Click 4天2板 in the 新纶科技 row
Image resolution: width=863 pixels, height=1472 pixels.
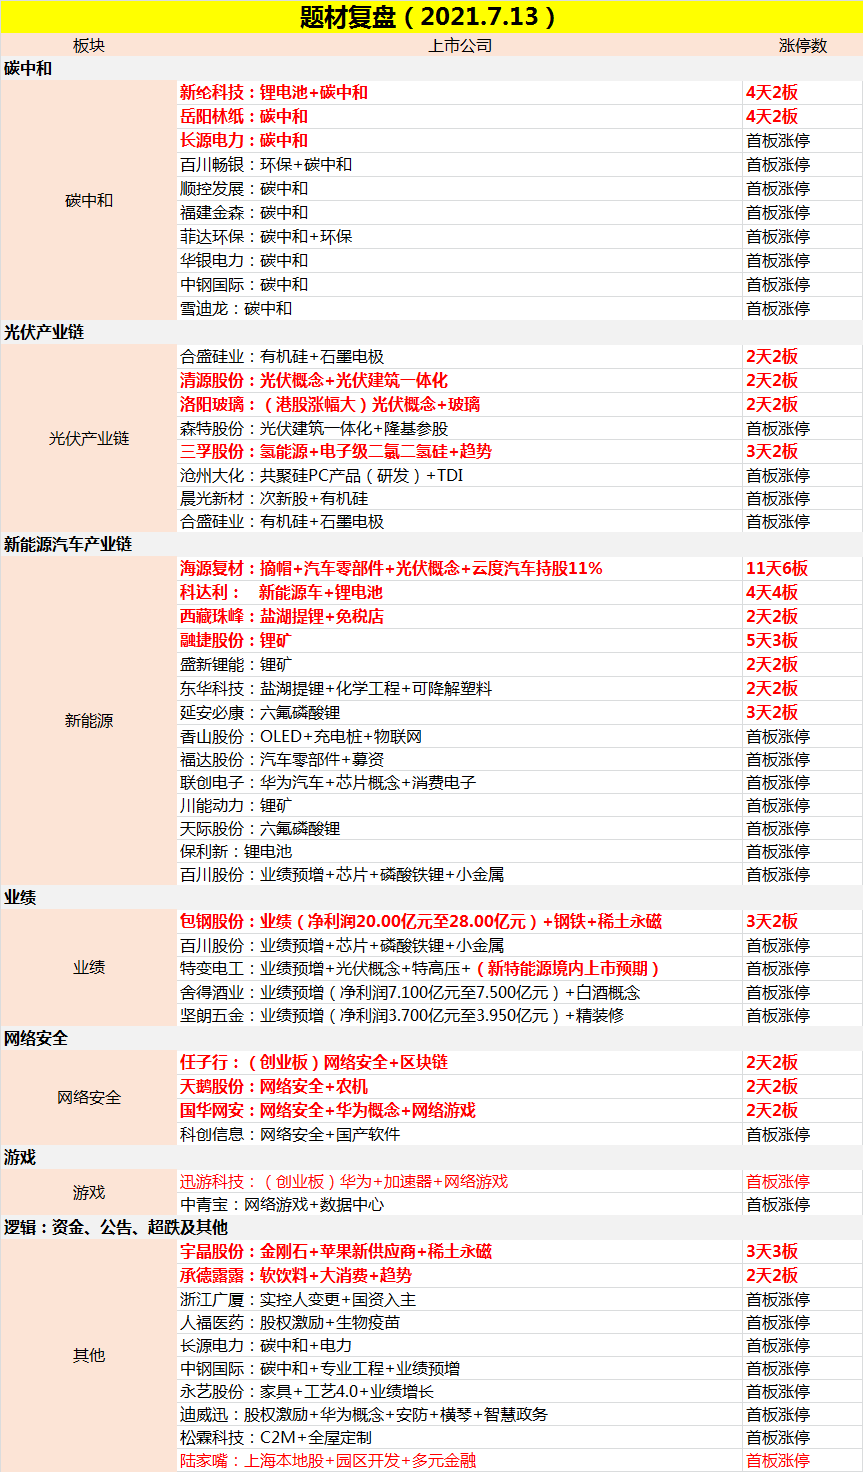pyautogui.click(x=772, y=92)
